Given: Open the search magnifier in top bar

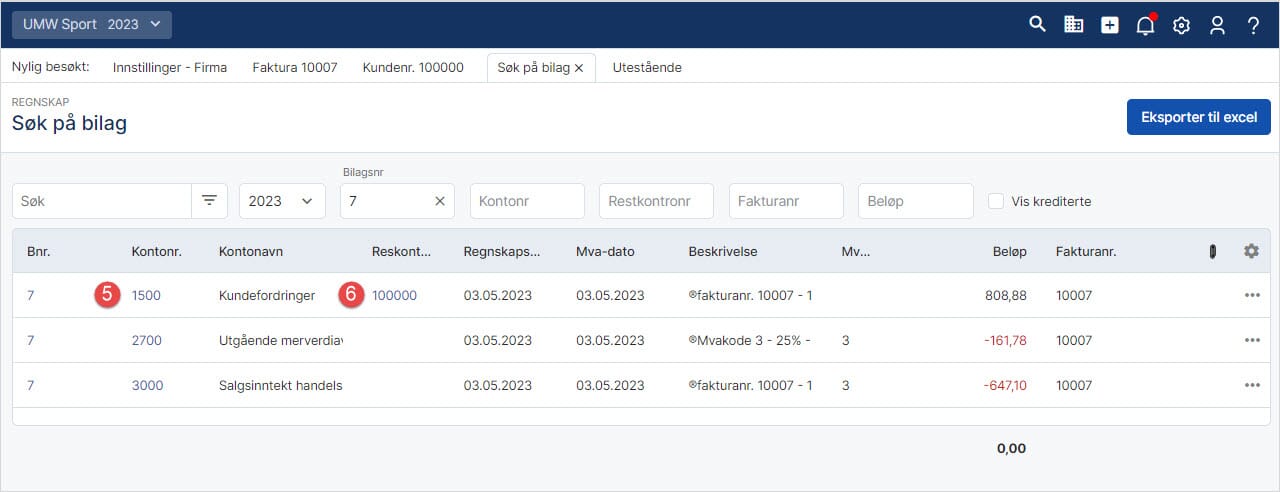Looking at the screenshot, I should click(x=1037, y=25).
